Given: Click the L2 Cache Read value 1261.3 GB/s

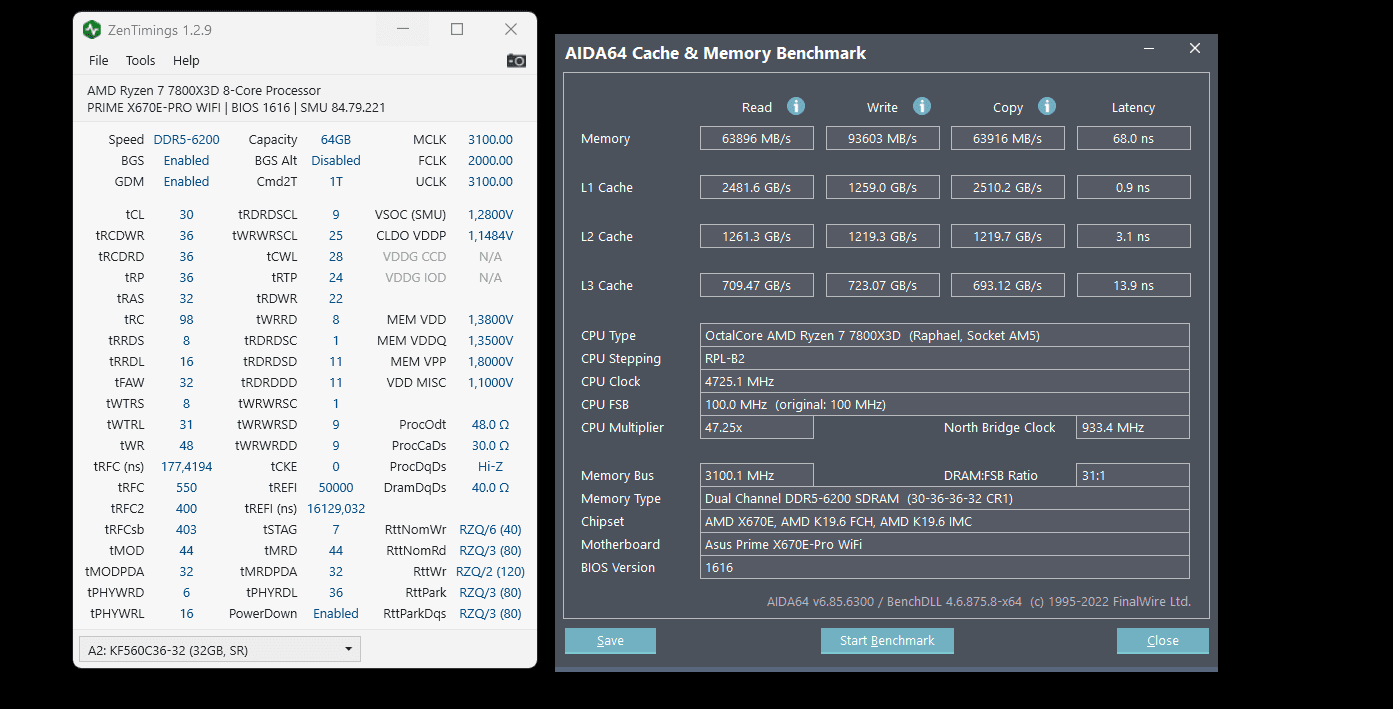Looking at the screenshot, I should tap(757, 236).
